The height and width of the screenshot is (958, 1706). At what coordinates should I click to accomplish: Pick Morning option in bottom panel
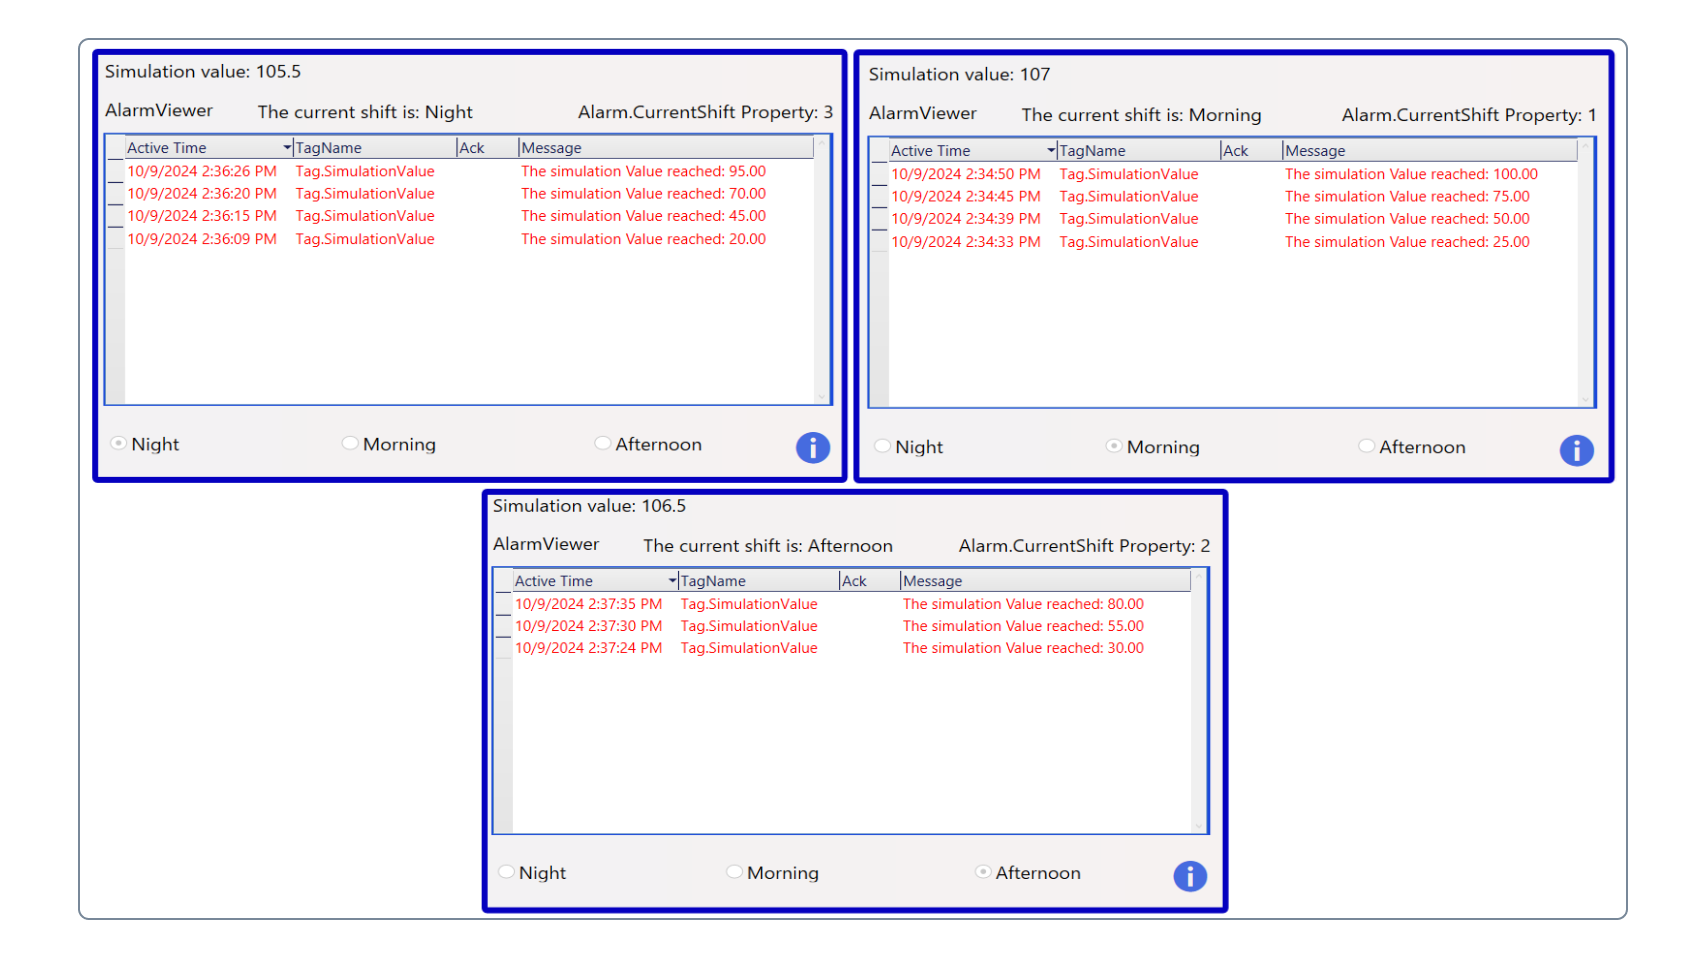pos(734,872)
